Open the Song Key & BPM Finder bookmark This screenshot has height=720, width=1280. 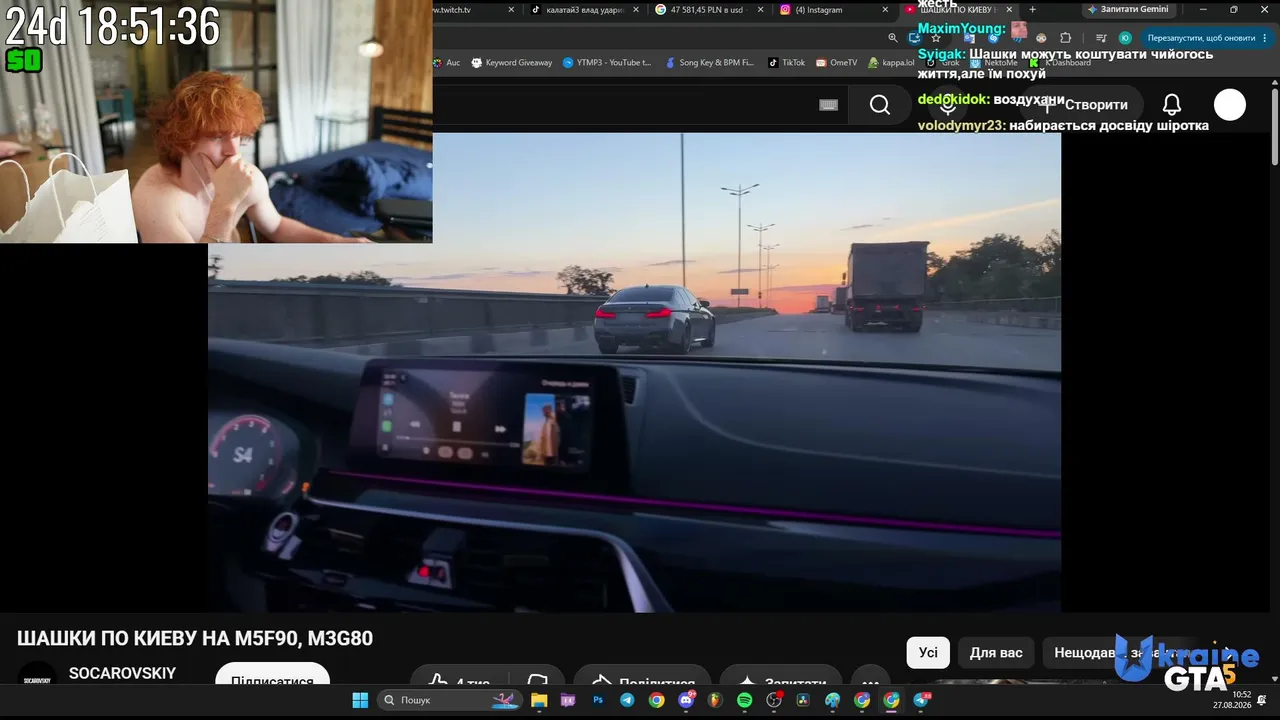pos(710,62)
